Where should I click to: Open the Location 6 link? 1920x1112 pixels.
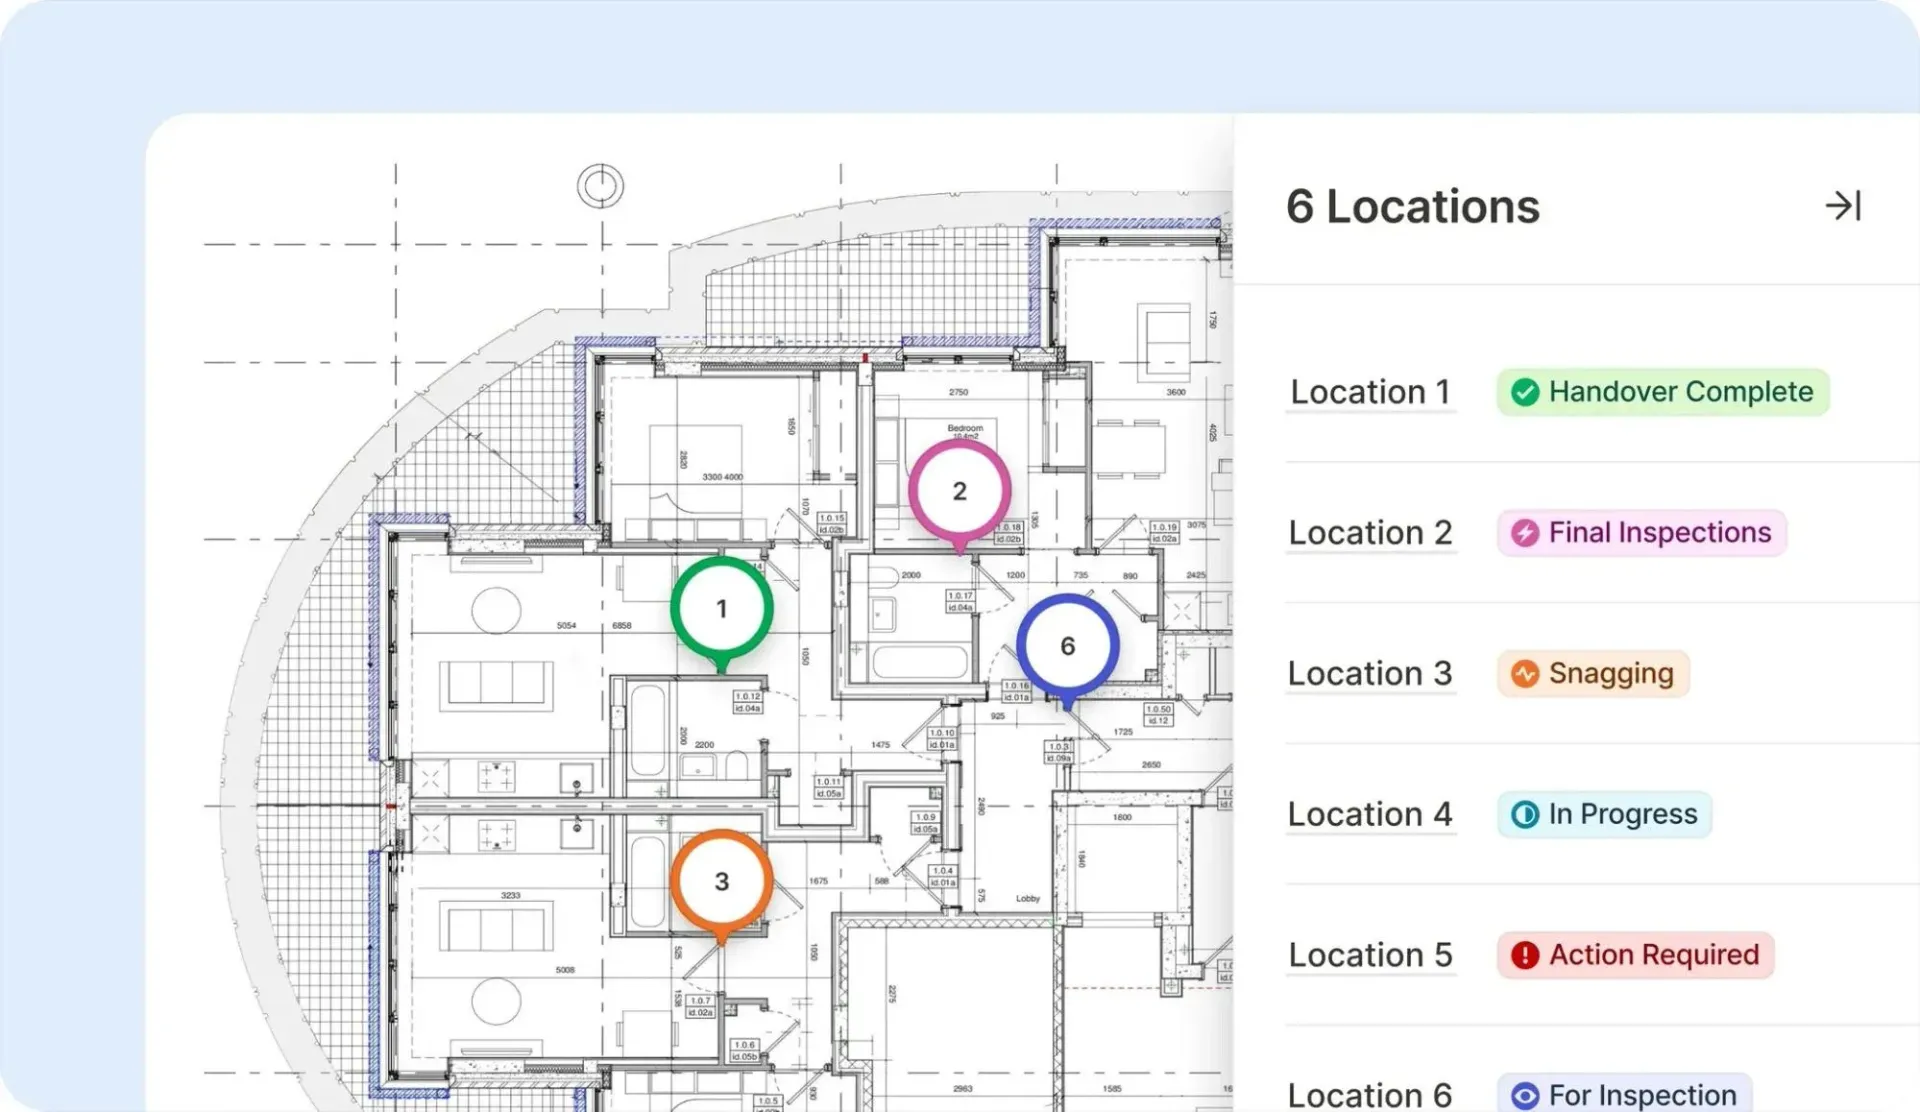click(1369, 1095)
